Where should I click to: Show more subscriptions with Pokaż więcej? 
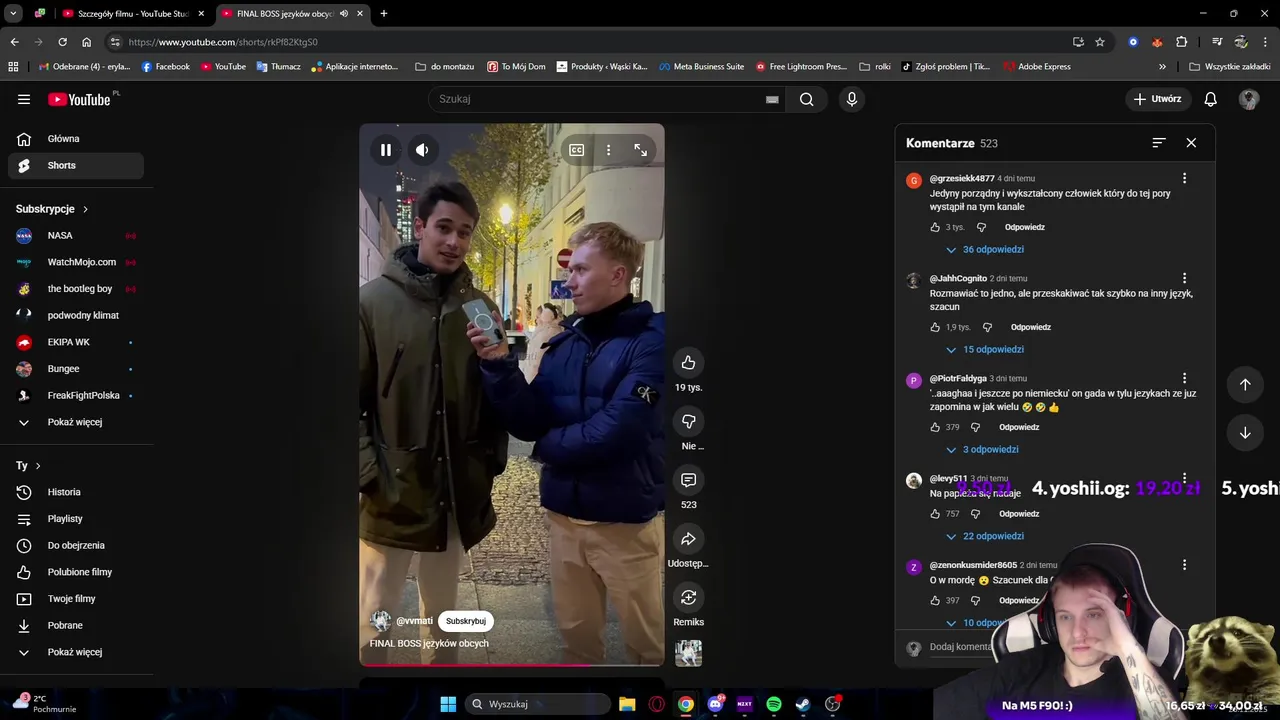tap(76, 422)
